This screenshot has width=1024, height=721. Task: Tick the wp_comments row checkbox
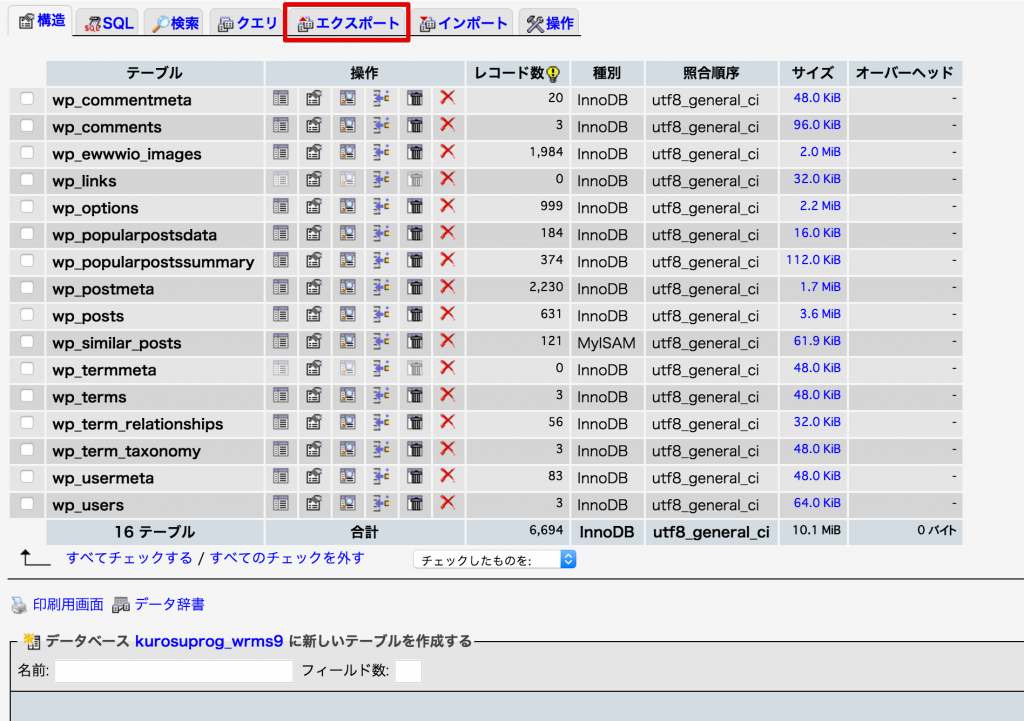click(27, 125)
